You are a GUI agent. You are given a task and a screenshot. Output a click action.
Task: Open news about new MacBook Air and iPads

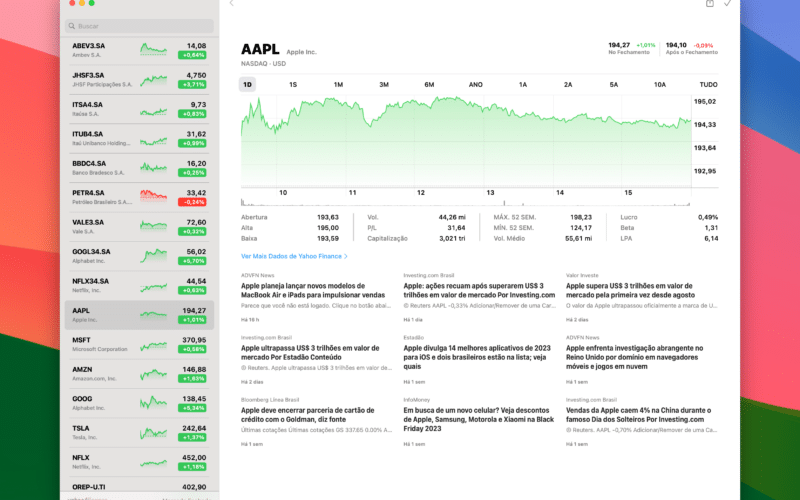[x=316, y=298]
